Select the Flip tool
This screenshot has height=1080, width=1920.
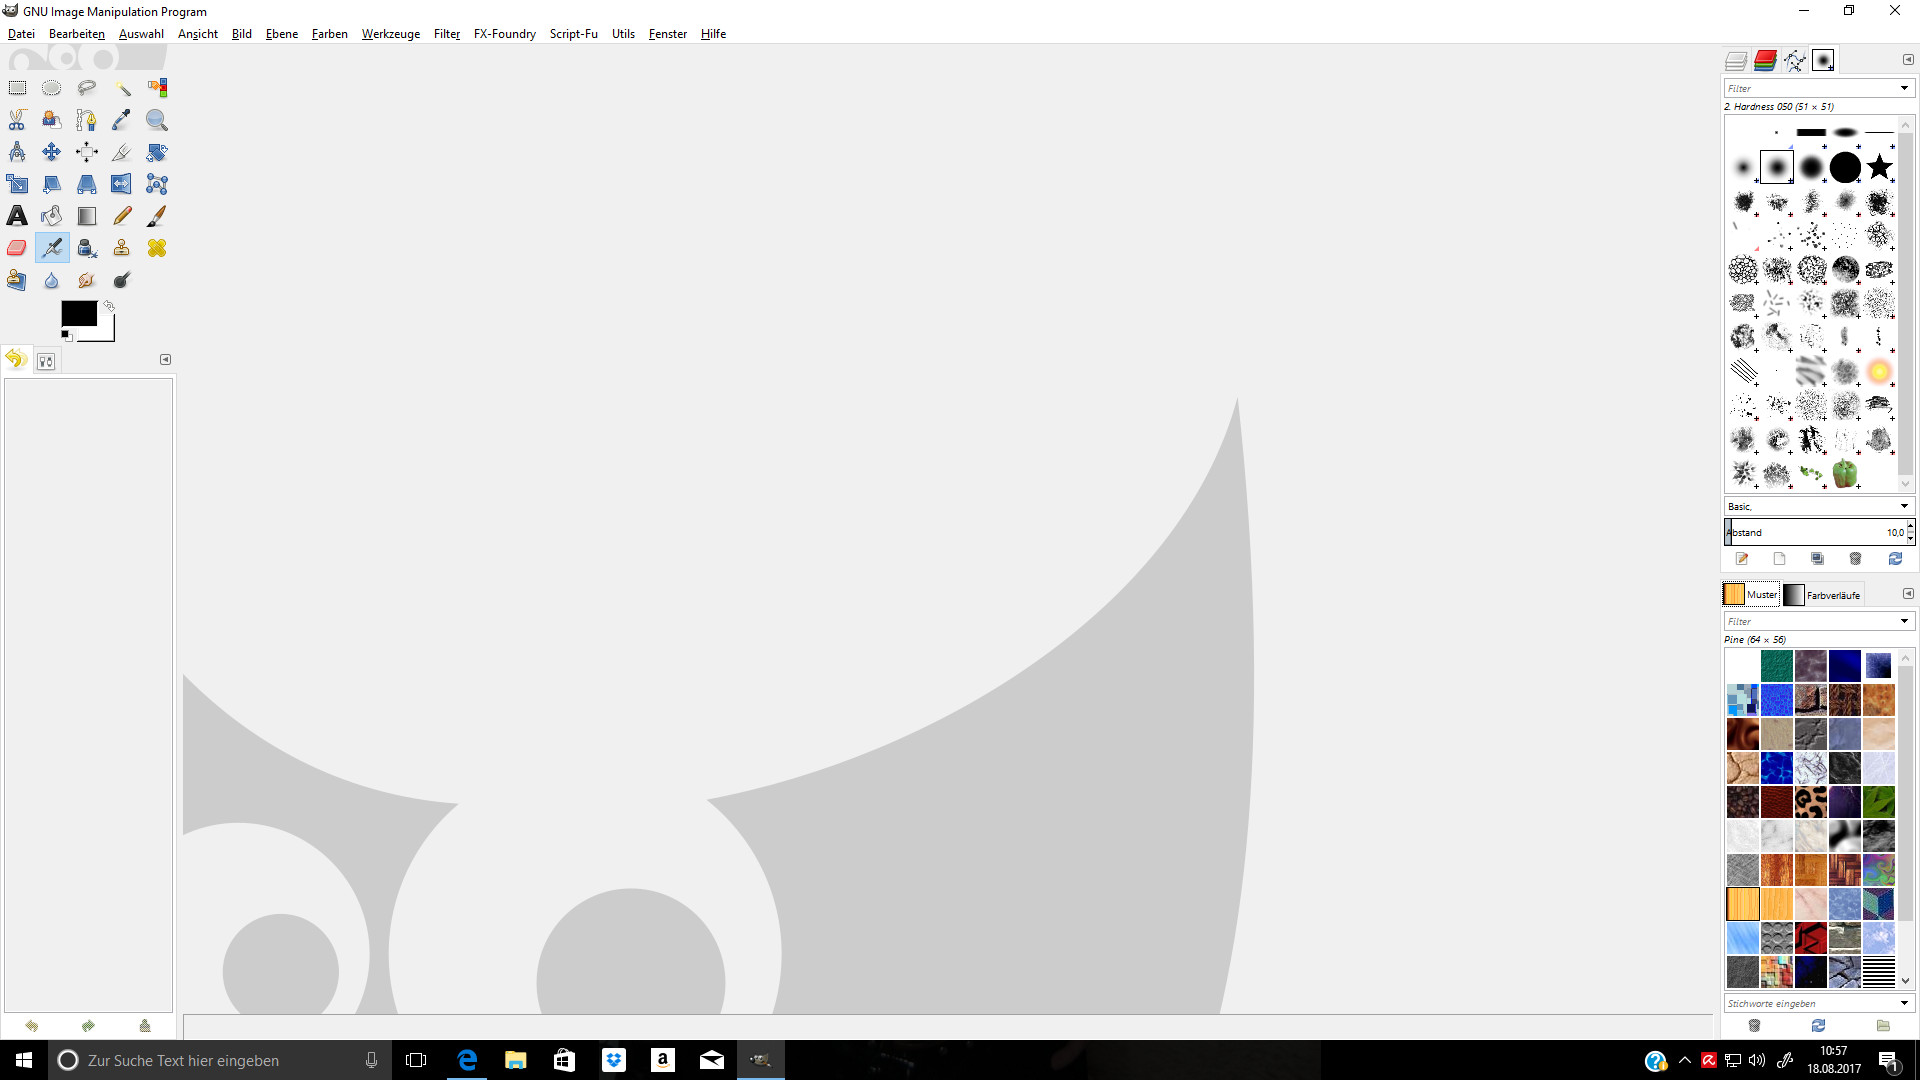click(x=122, y=184)
